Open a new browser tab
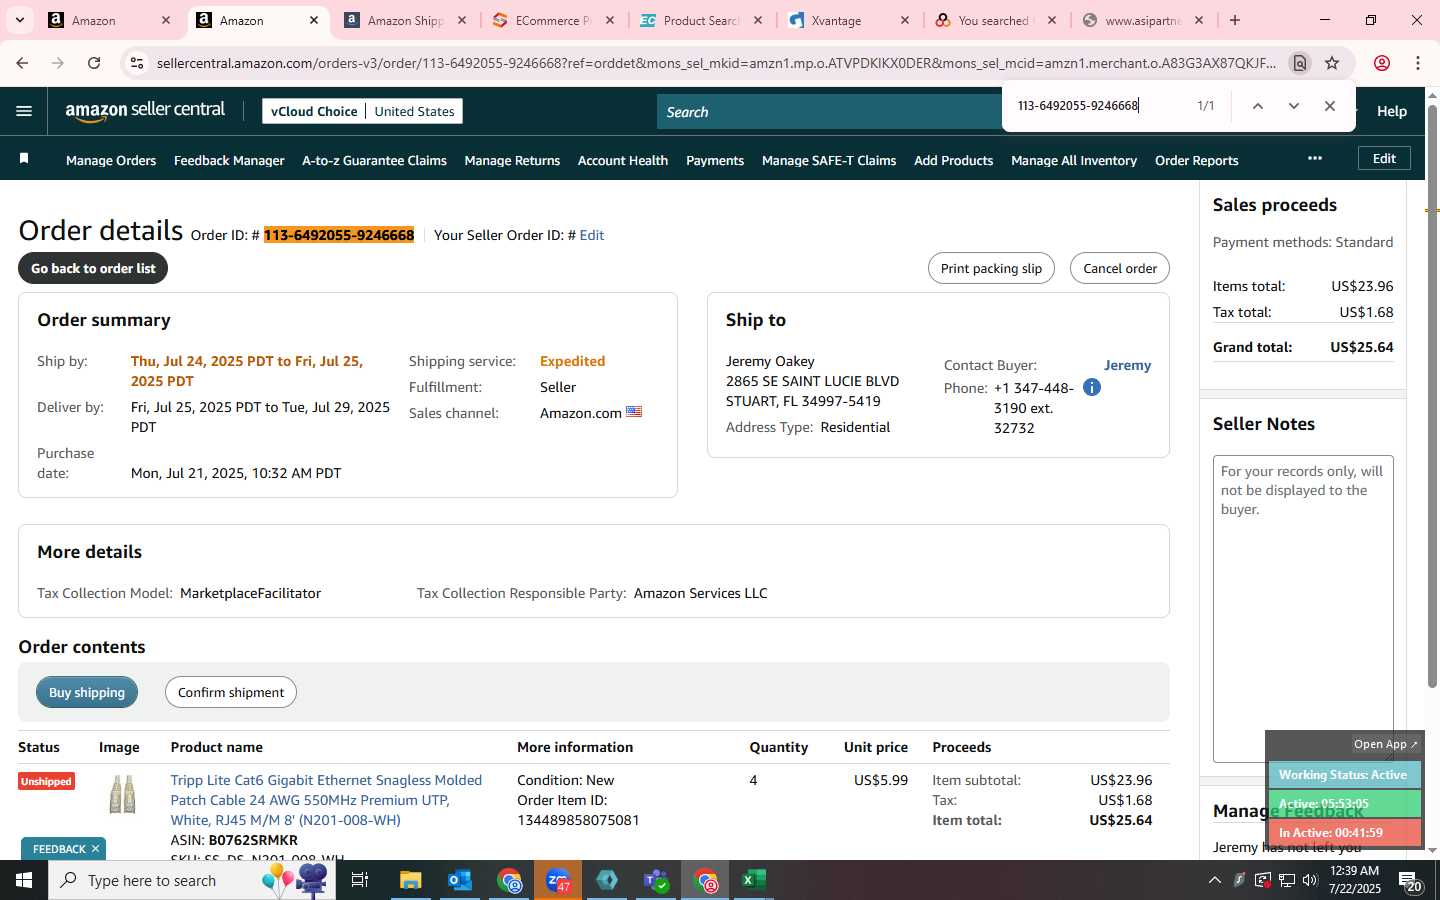Image resolution: width=1440 pixels, height=900 pixels. [1235, 20]
